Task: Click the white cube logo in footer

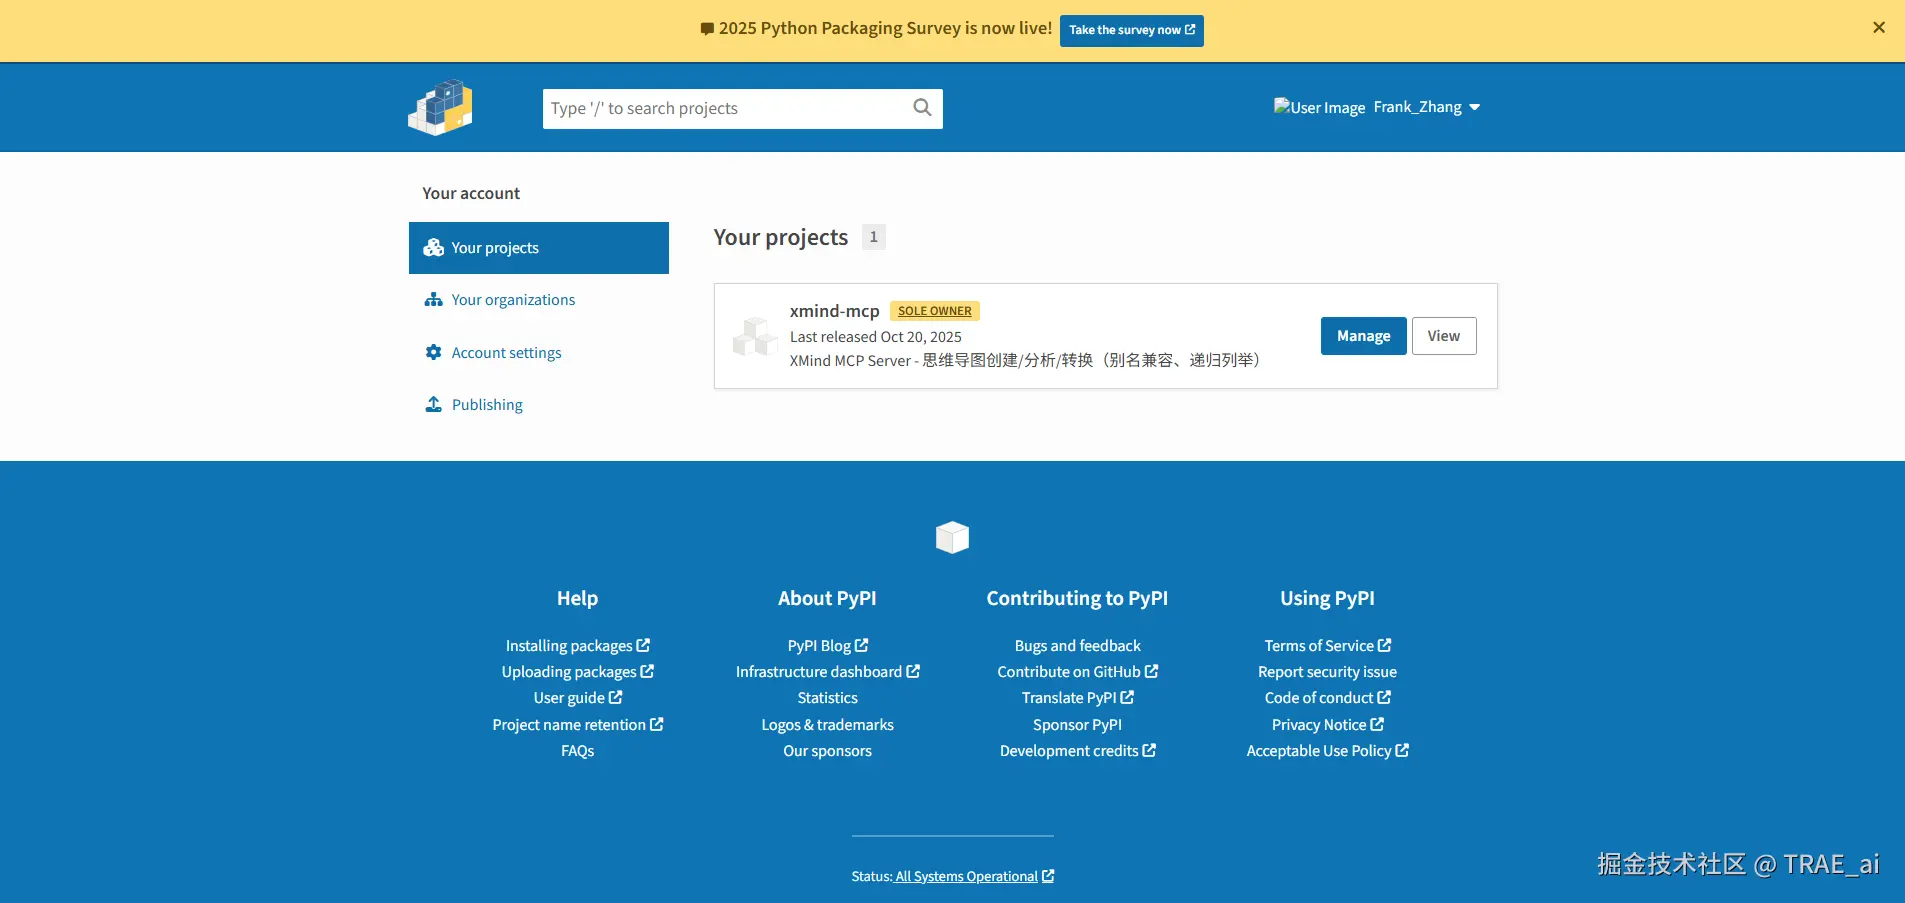Action: click(952, 537)
